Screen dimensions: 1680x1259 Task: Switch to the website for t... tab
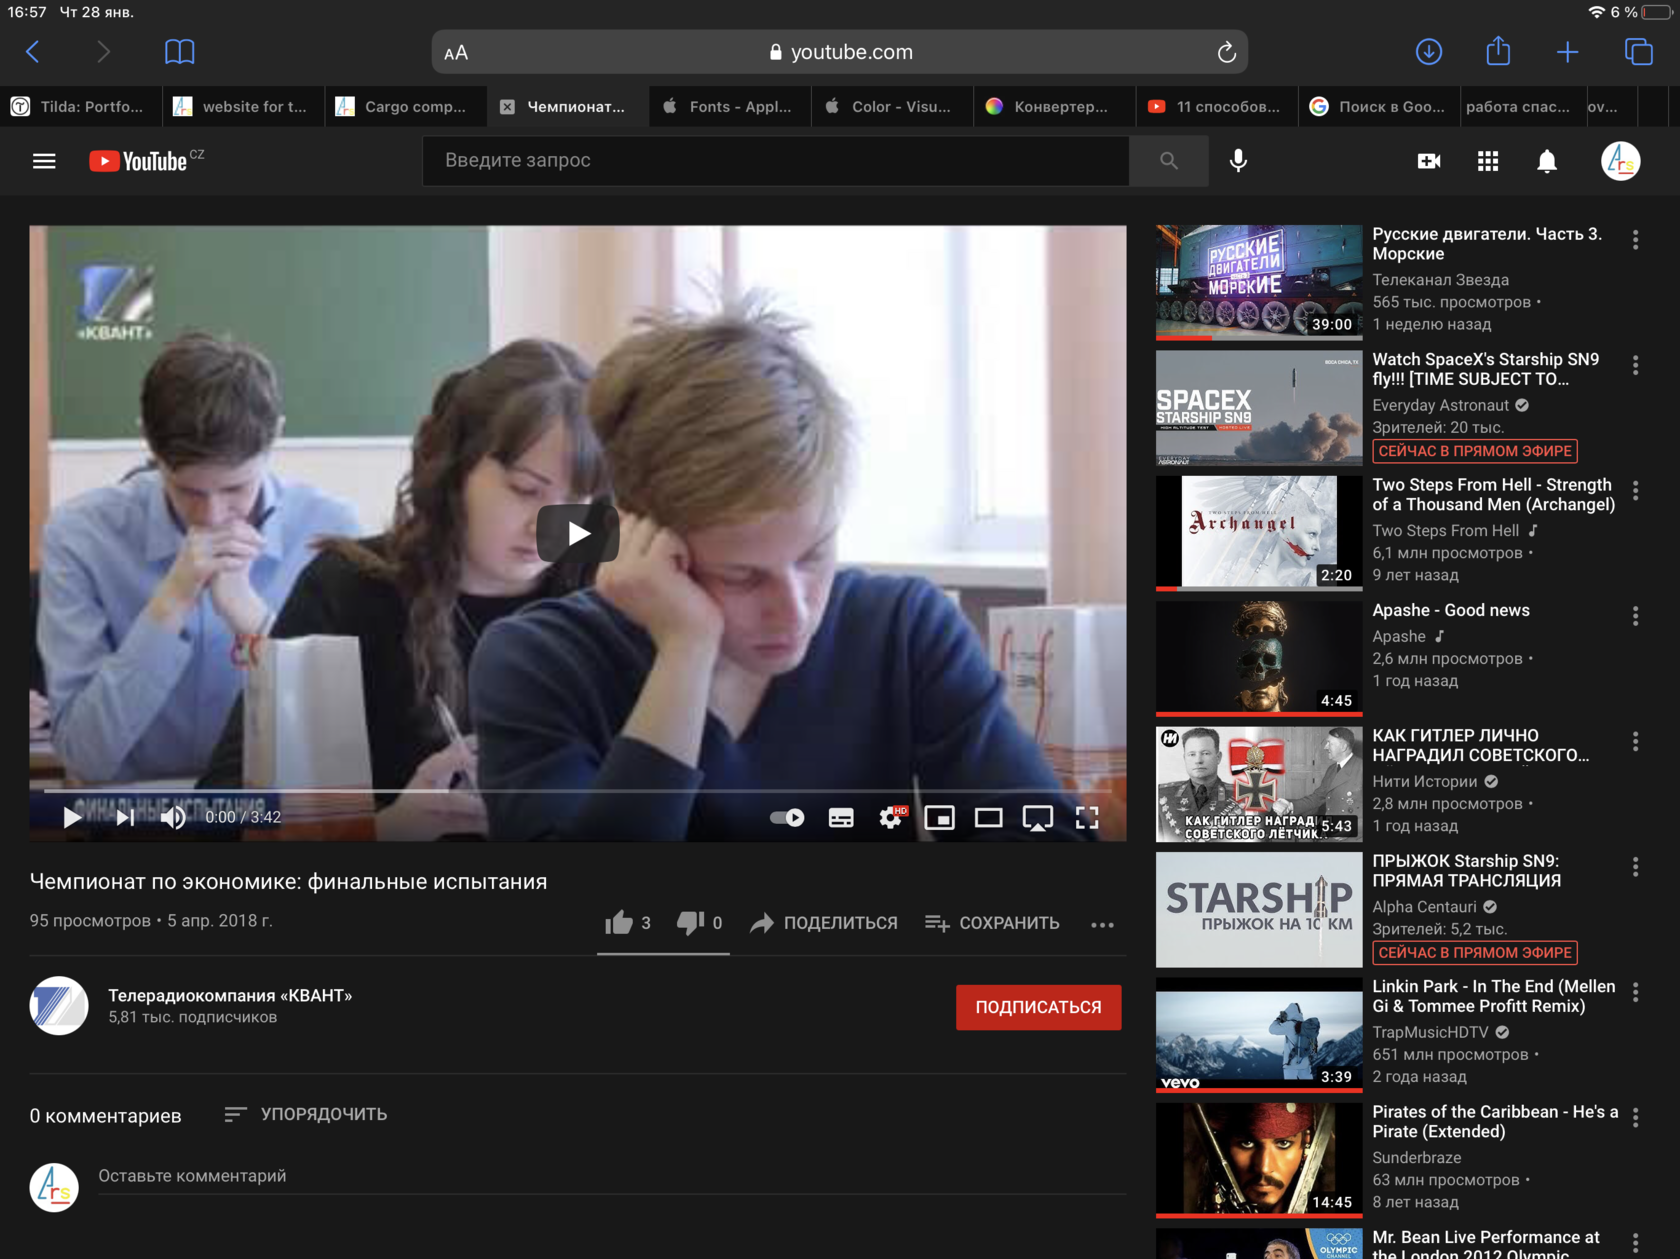243,107
